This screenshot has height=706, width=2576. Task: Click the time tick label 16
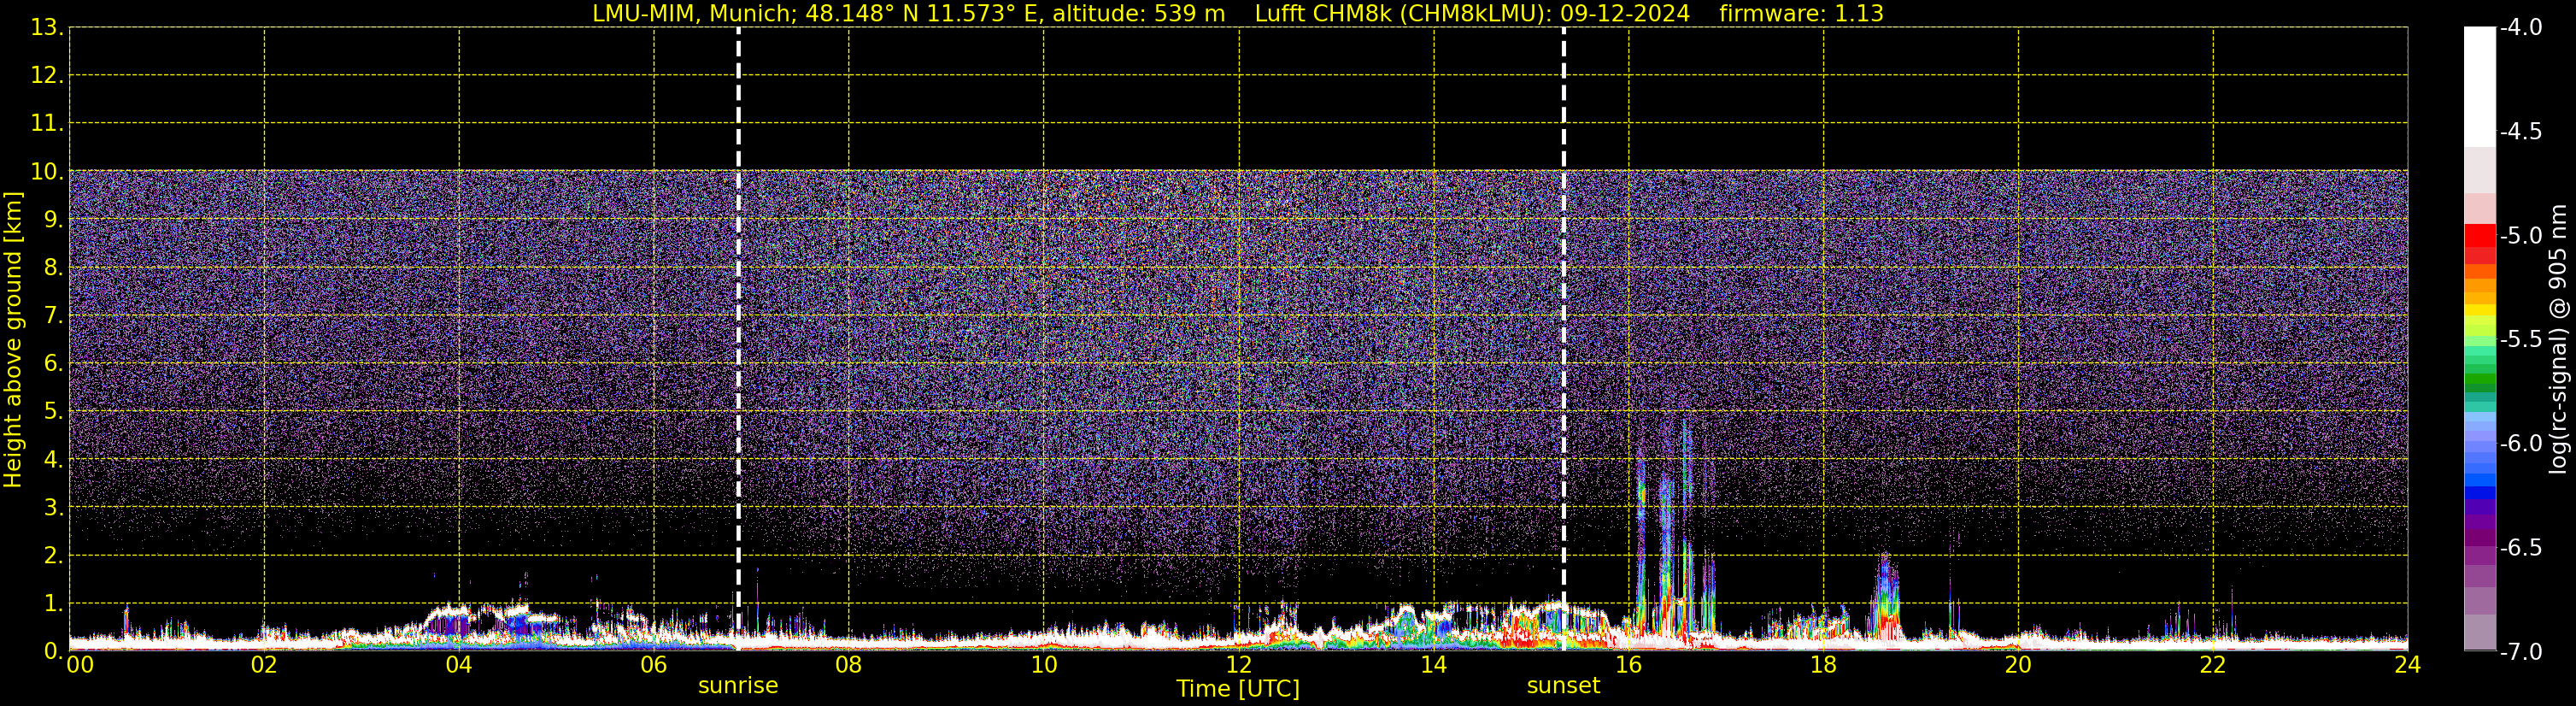tap(1628, 665)
